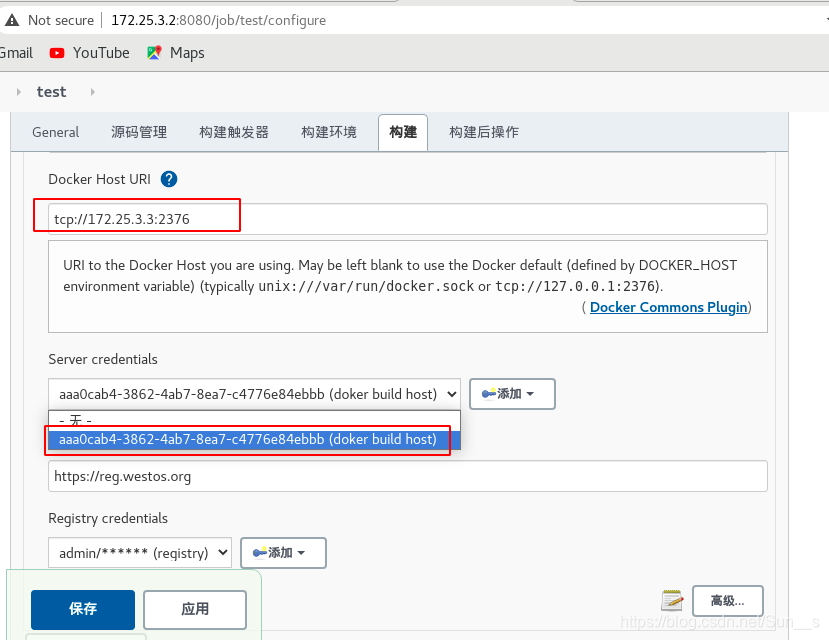Switch to the General tab
829x640 pixels.
click(56, 132)
